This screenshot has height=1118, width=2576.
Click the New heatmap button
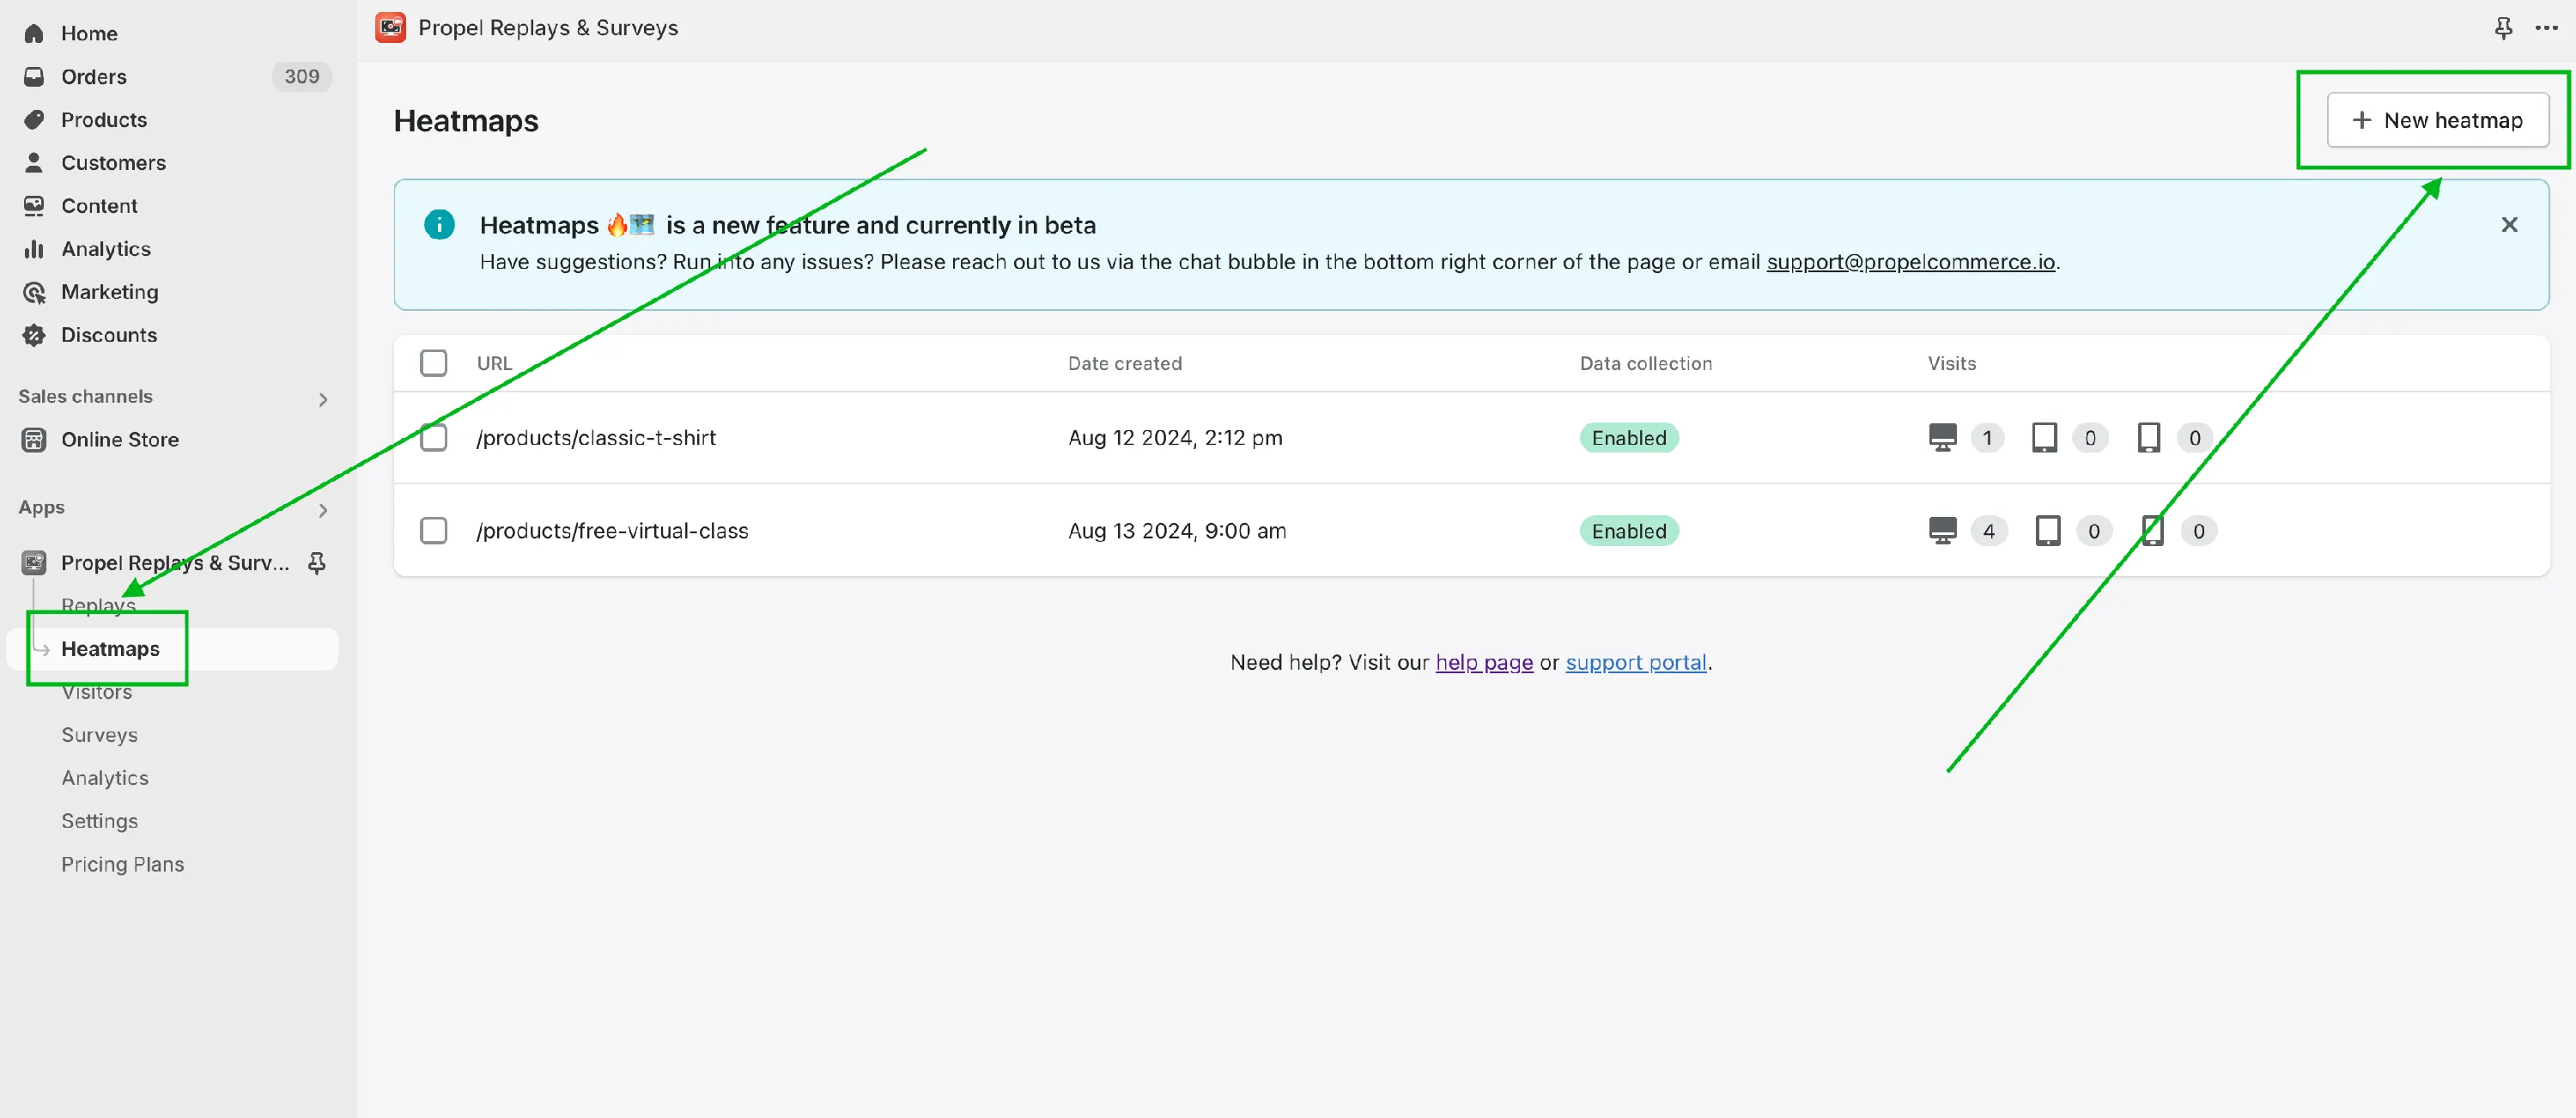(x=2437, y=119)
